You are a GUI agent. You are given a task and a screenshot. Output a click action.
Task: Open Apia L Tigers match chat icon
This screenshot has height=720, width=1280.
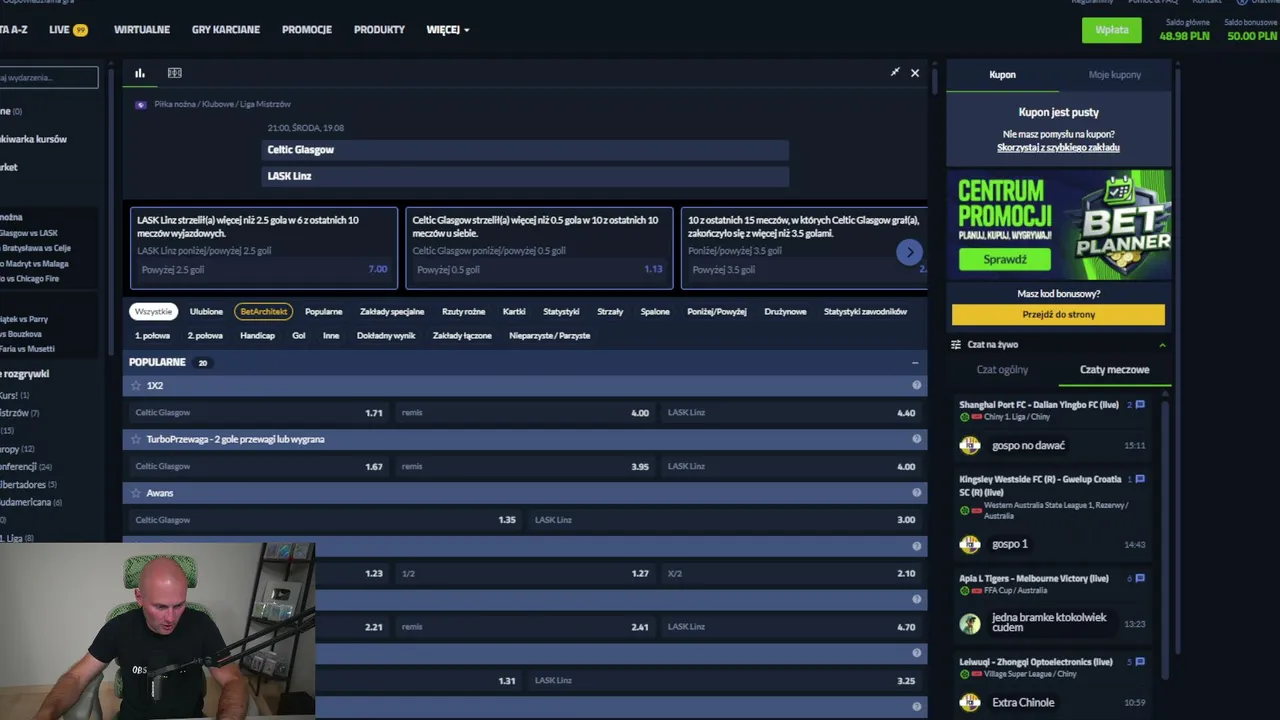1139,578
